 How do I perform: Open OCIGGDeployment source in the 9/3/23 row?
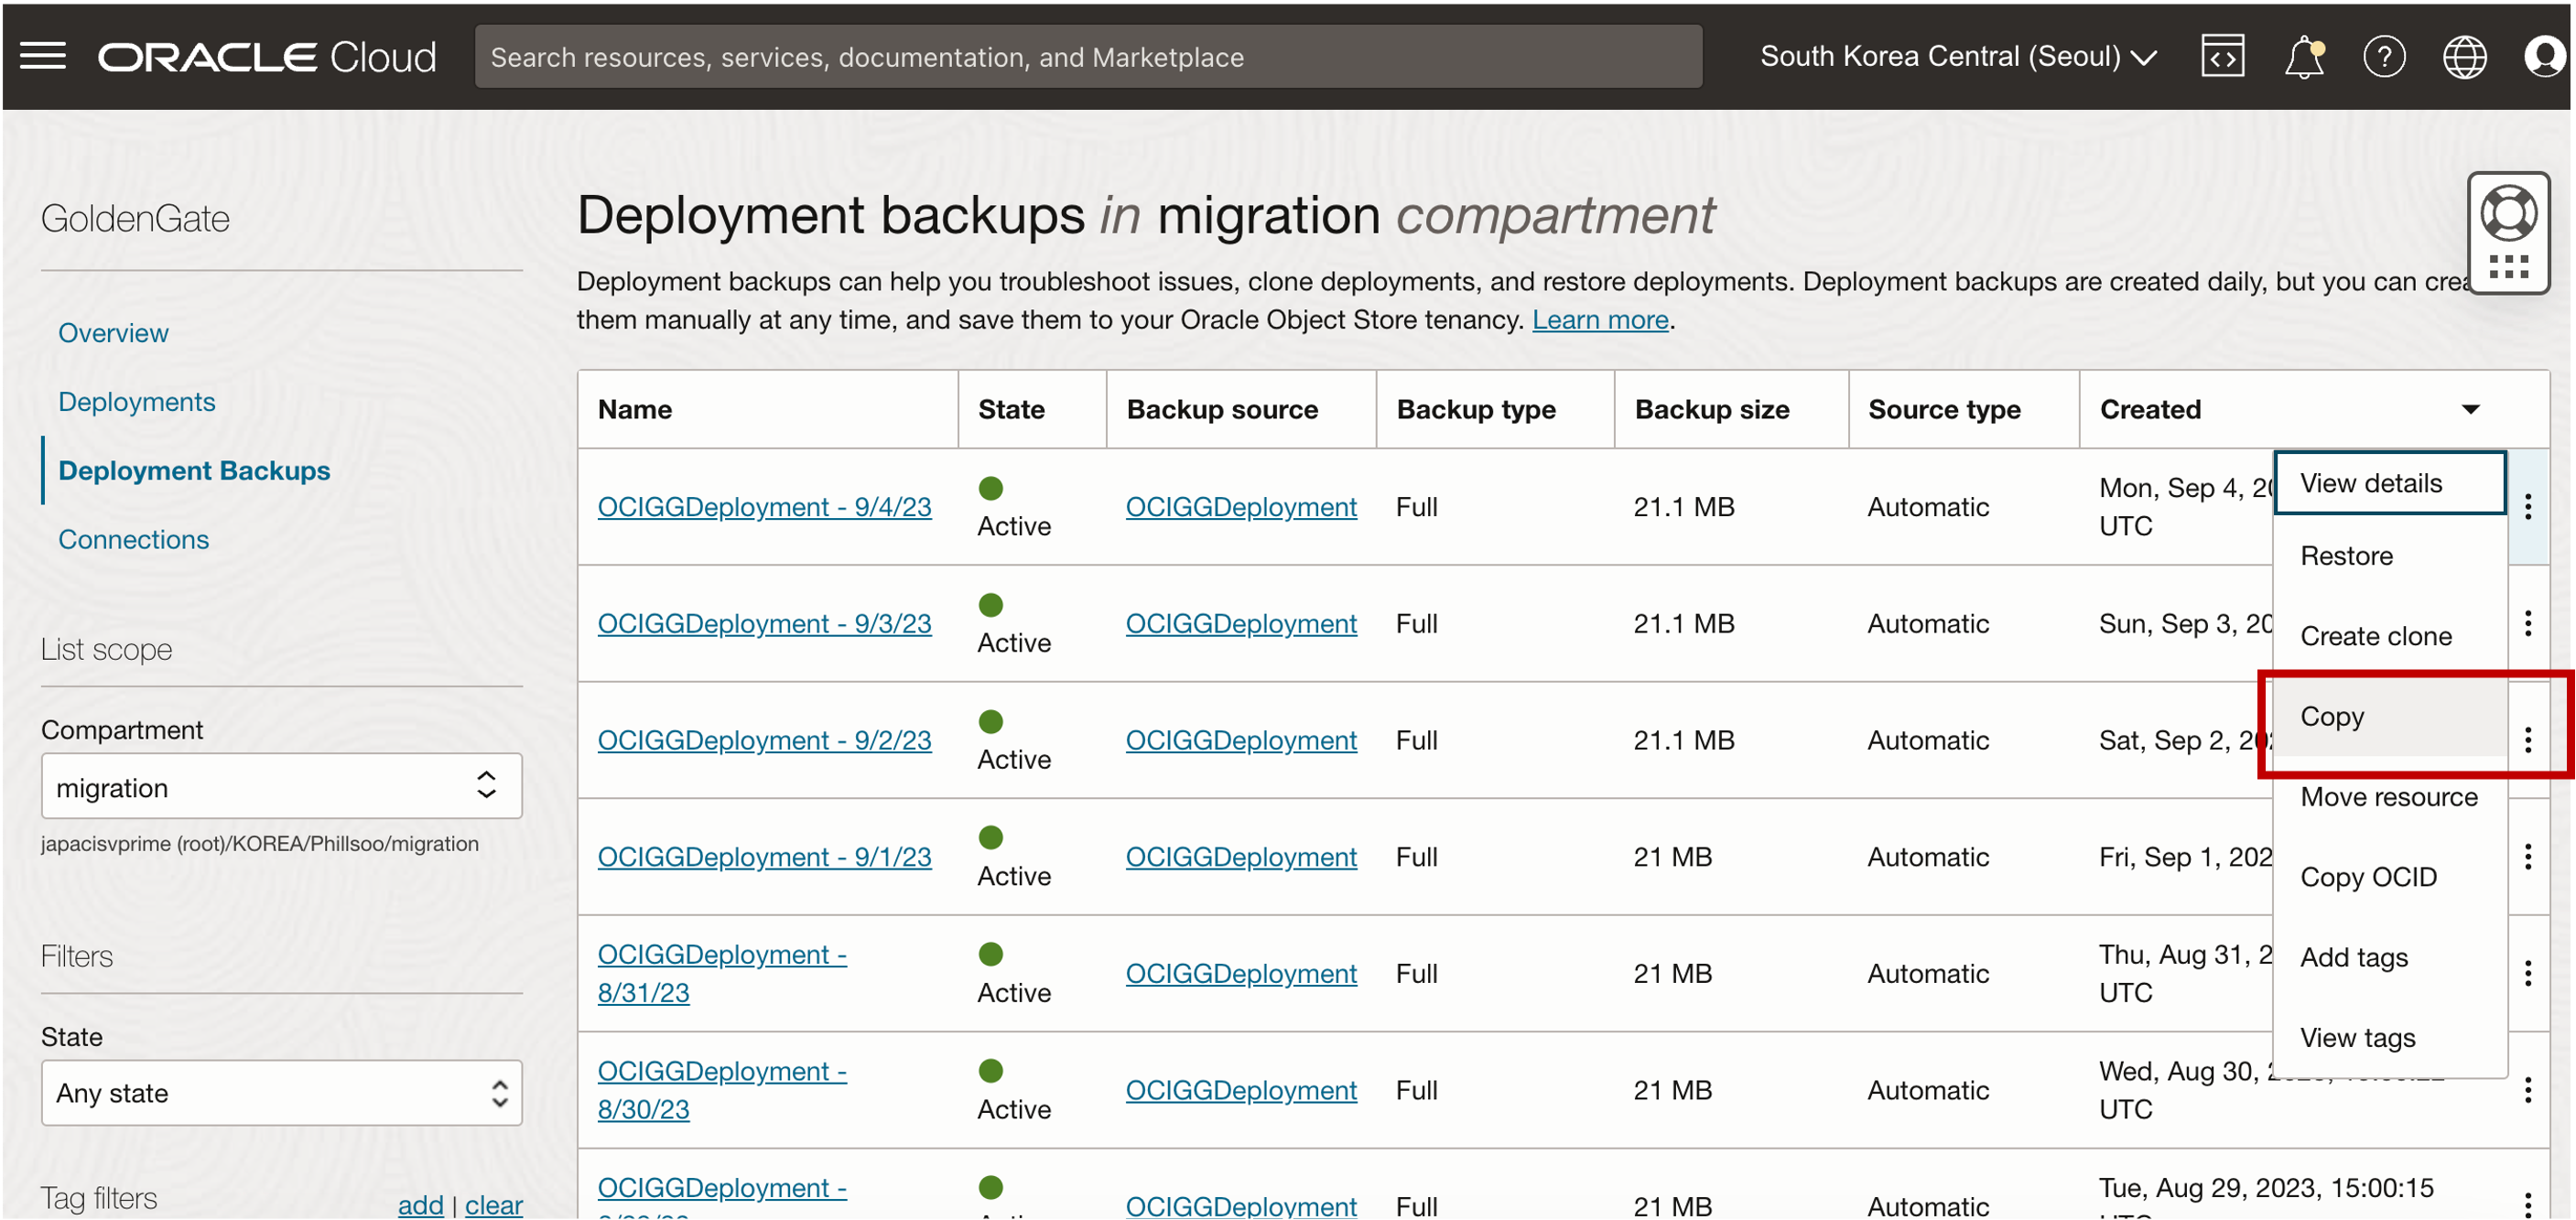pos(1241,624)
